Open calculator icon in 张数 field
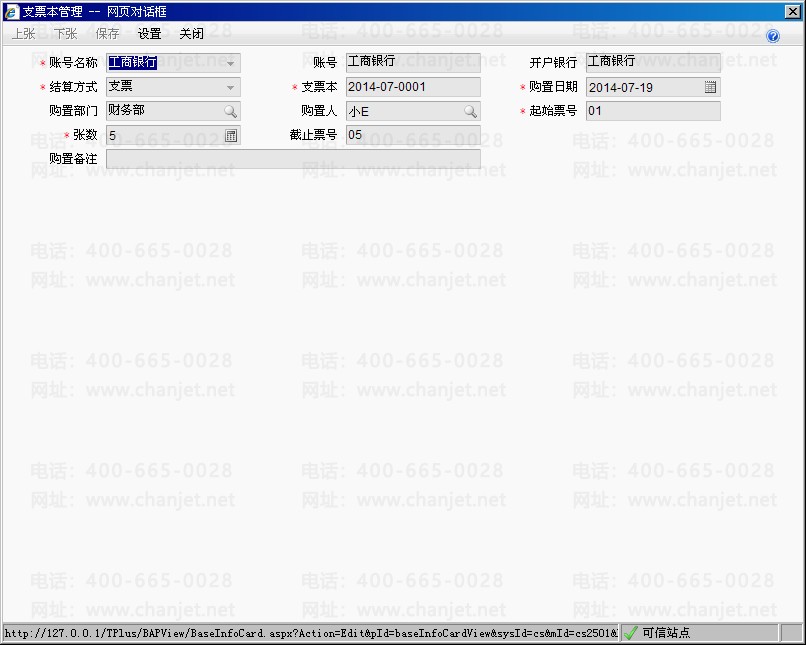 click(231, 136)
